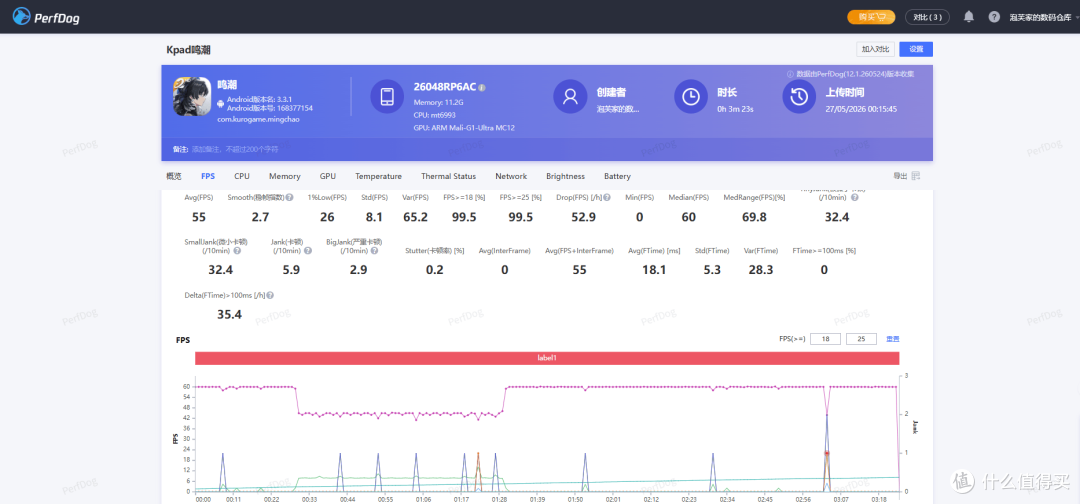Select the red label1 bar above chart
The width and height of the screenshot is (1080, 504).
click(x=547, y=358)
